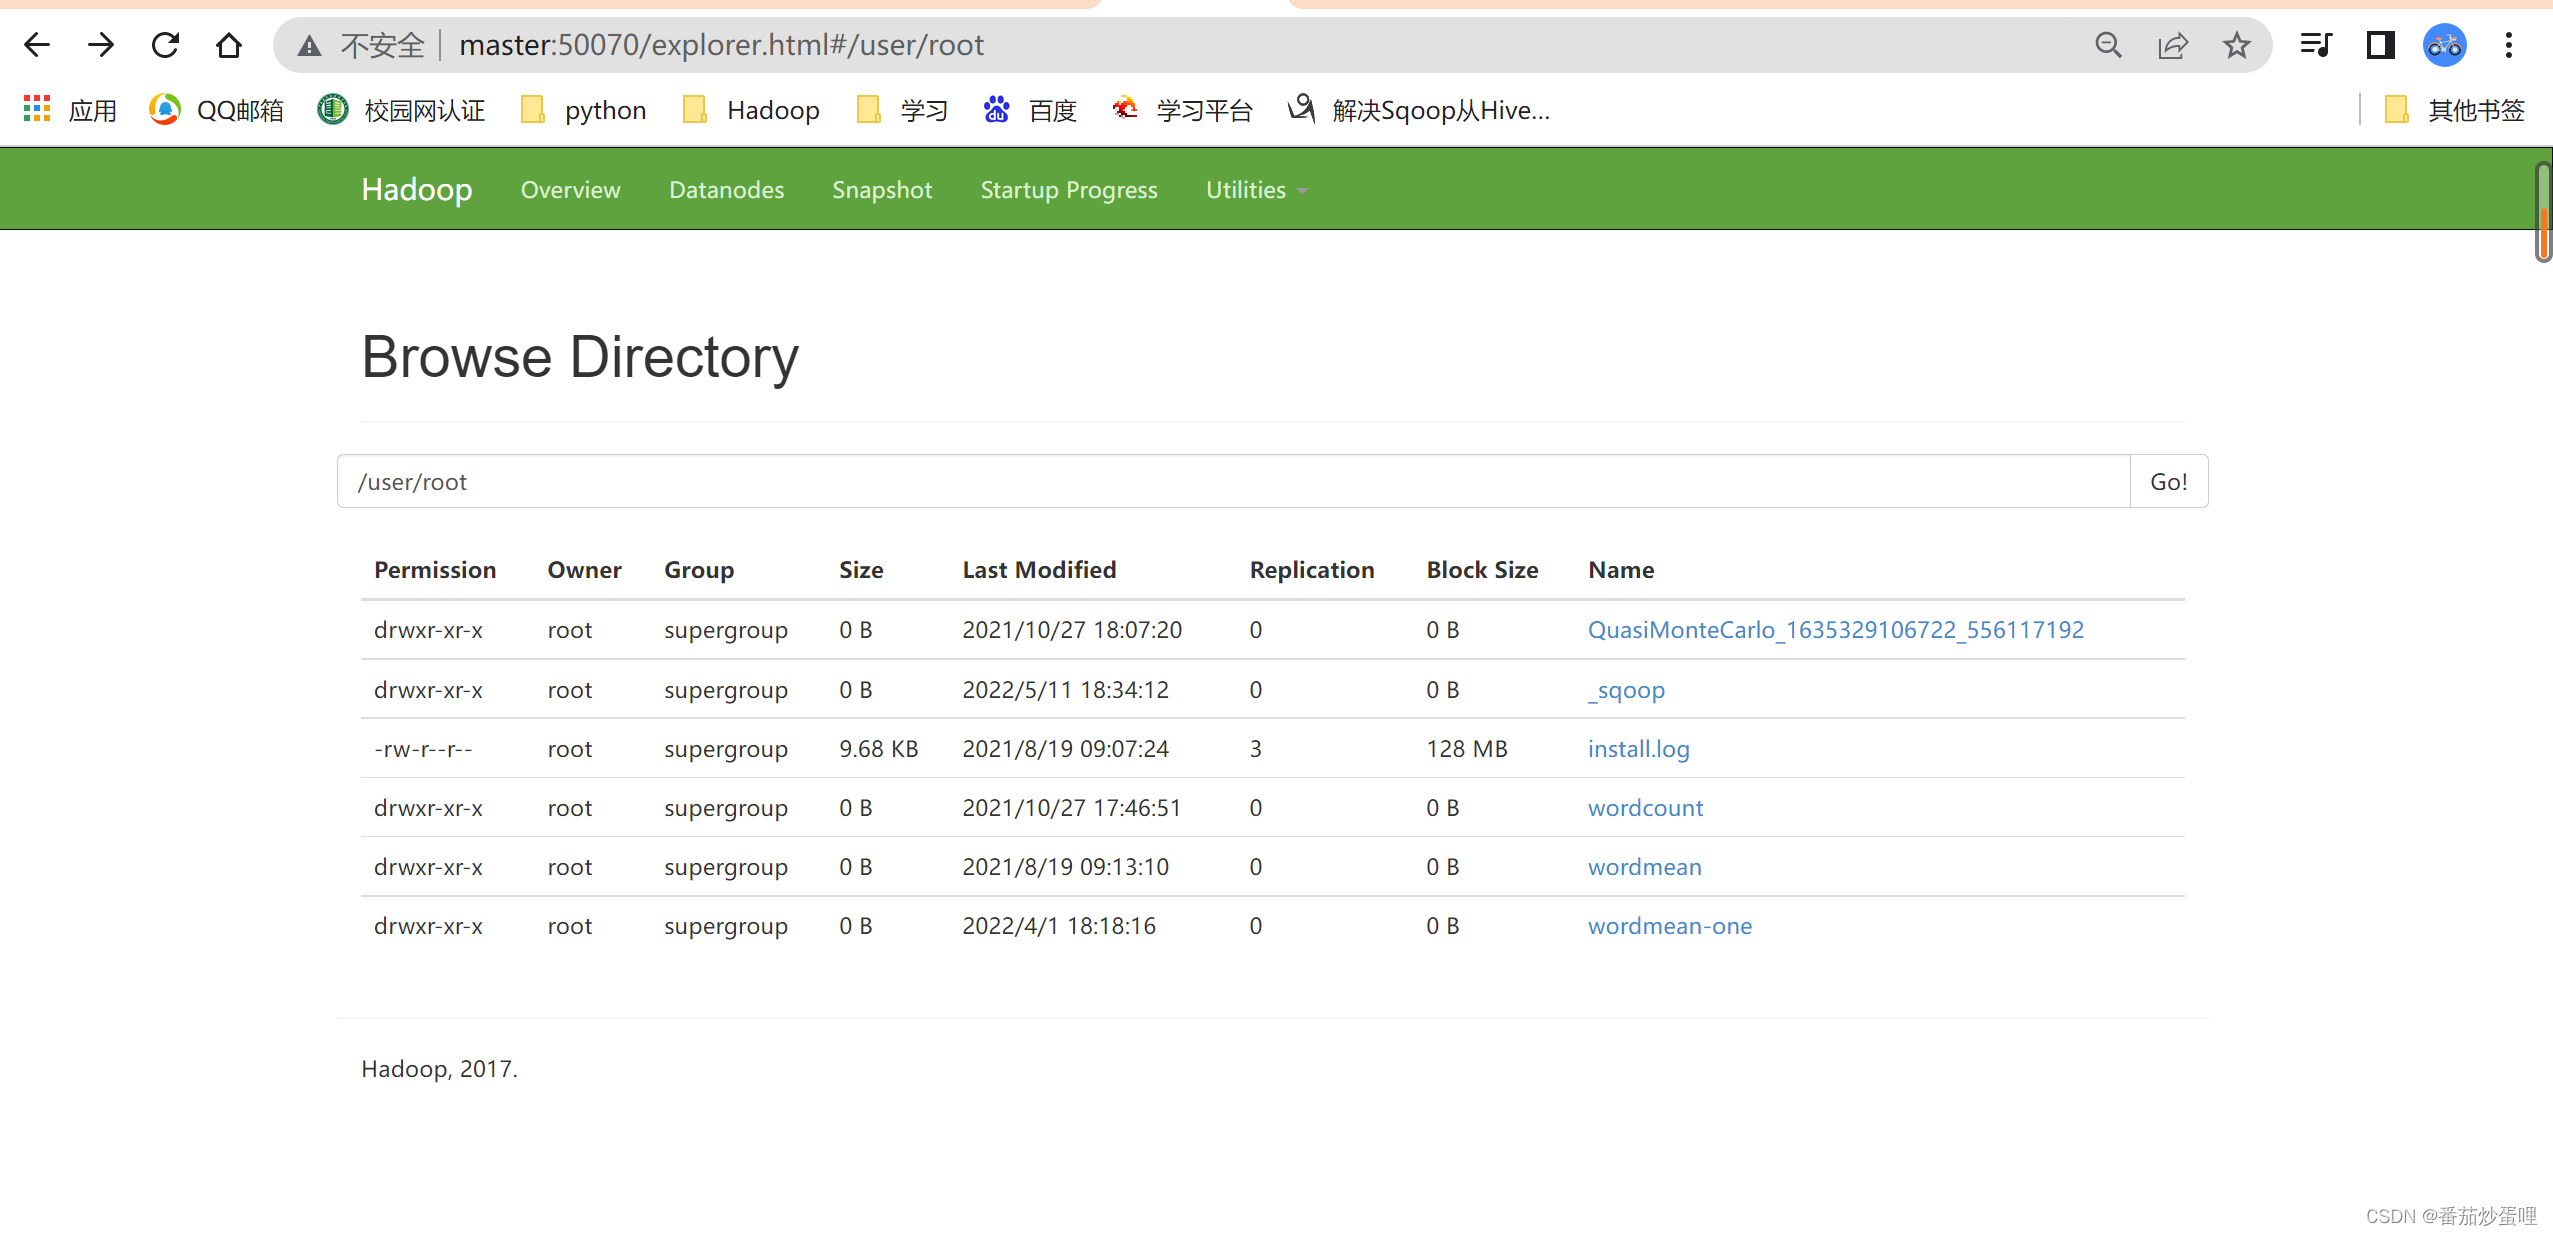Open the _sqoop directory
Viewport: 2553px width, 1236px height.
pos(1625,689)
